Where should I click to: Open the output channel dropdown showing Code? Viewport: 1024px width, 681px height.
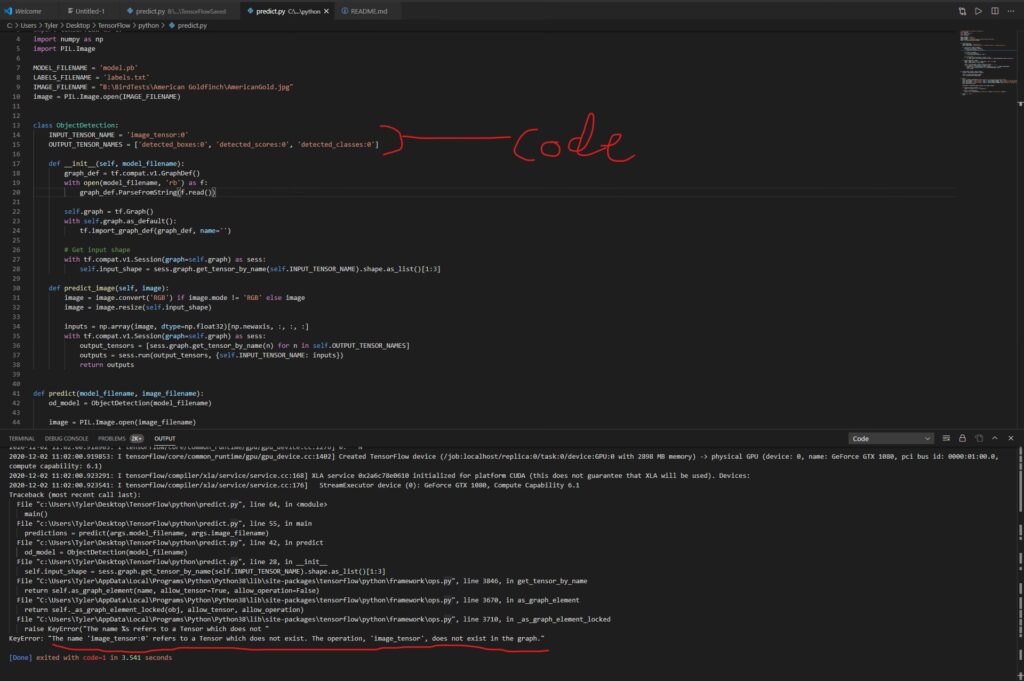[891, 438]
